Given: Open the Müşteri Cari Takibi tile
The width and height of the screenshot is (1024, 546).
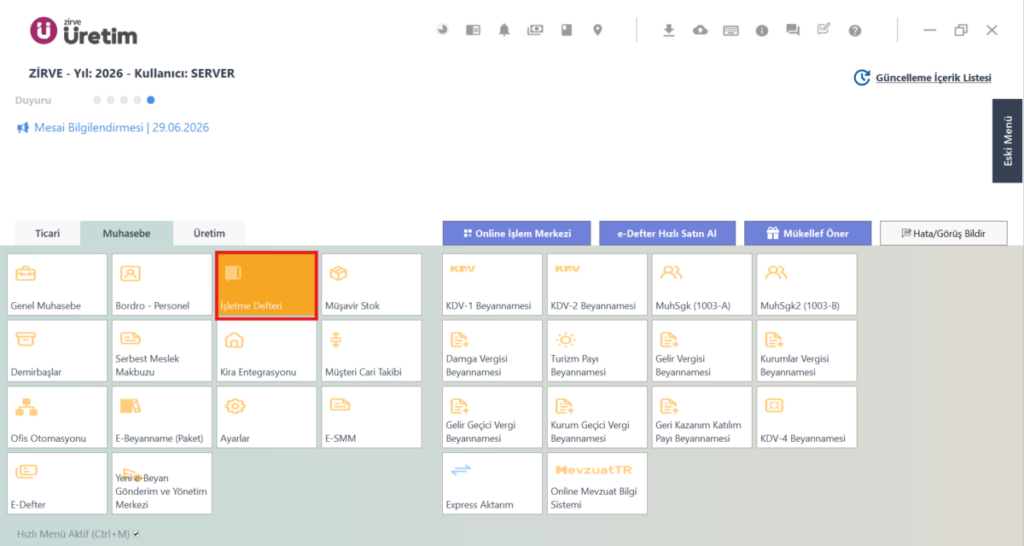Looking at the screenshot, I should 372,351.
